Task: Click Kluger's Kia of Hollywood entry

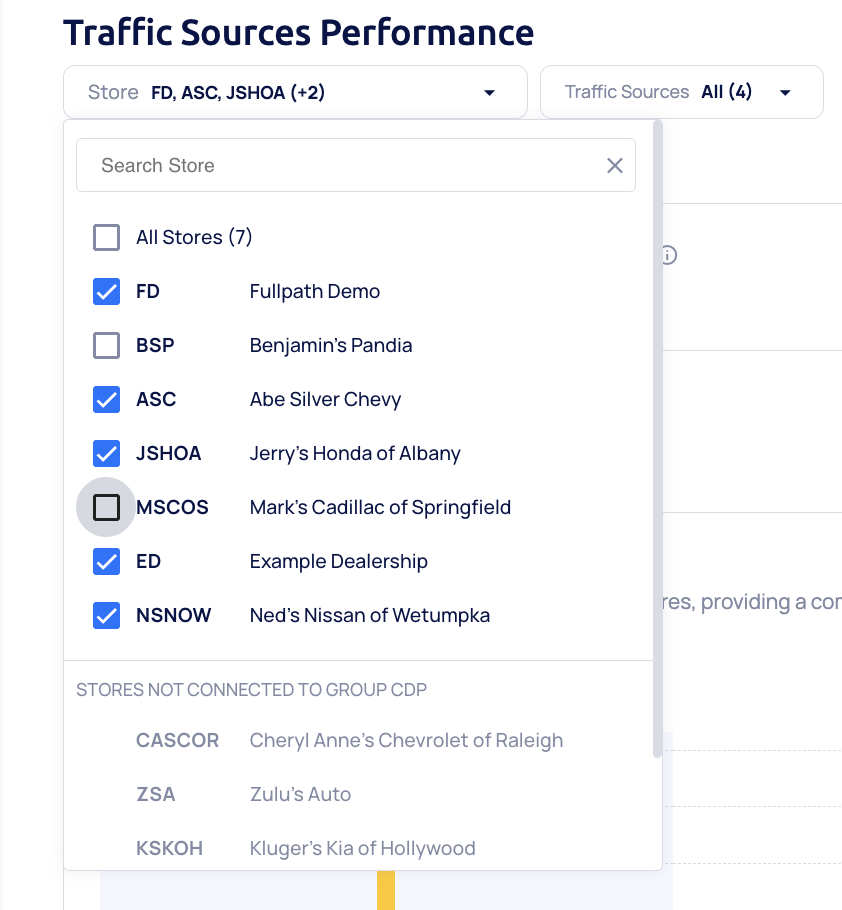Action: point(362,849)
